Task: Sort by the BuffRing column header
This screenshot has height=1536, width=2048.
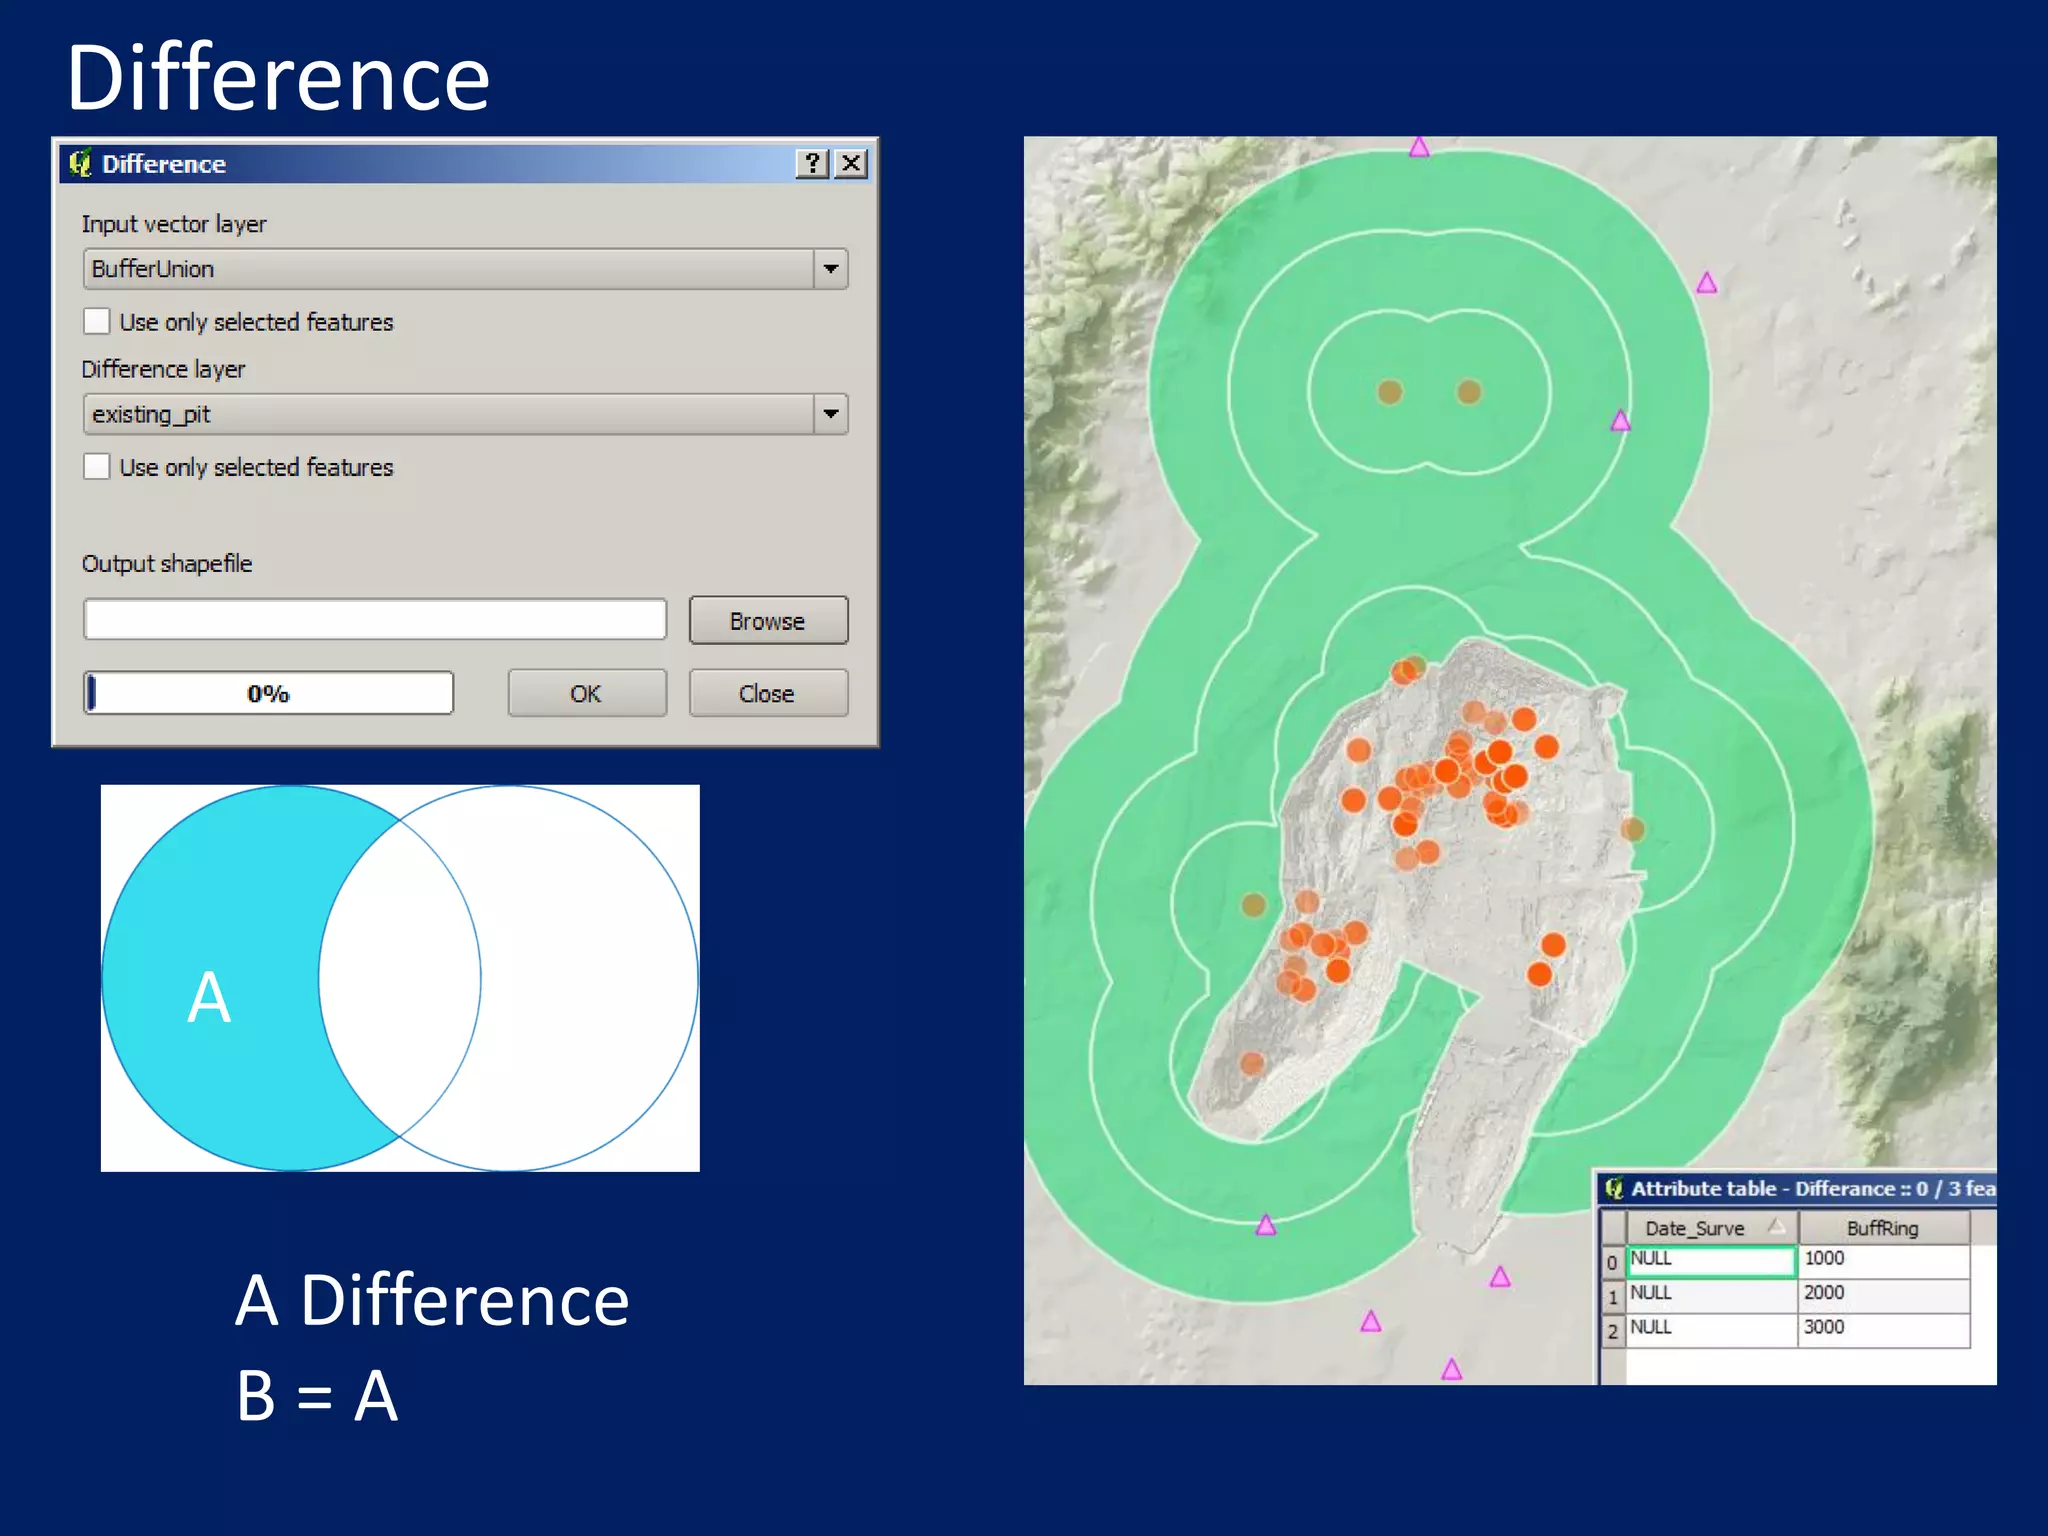Action: point(1882,1228)
